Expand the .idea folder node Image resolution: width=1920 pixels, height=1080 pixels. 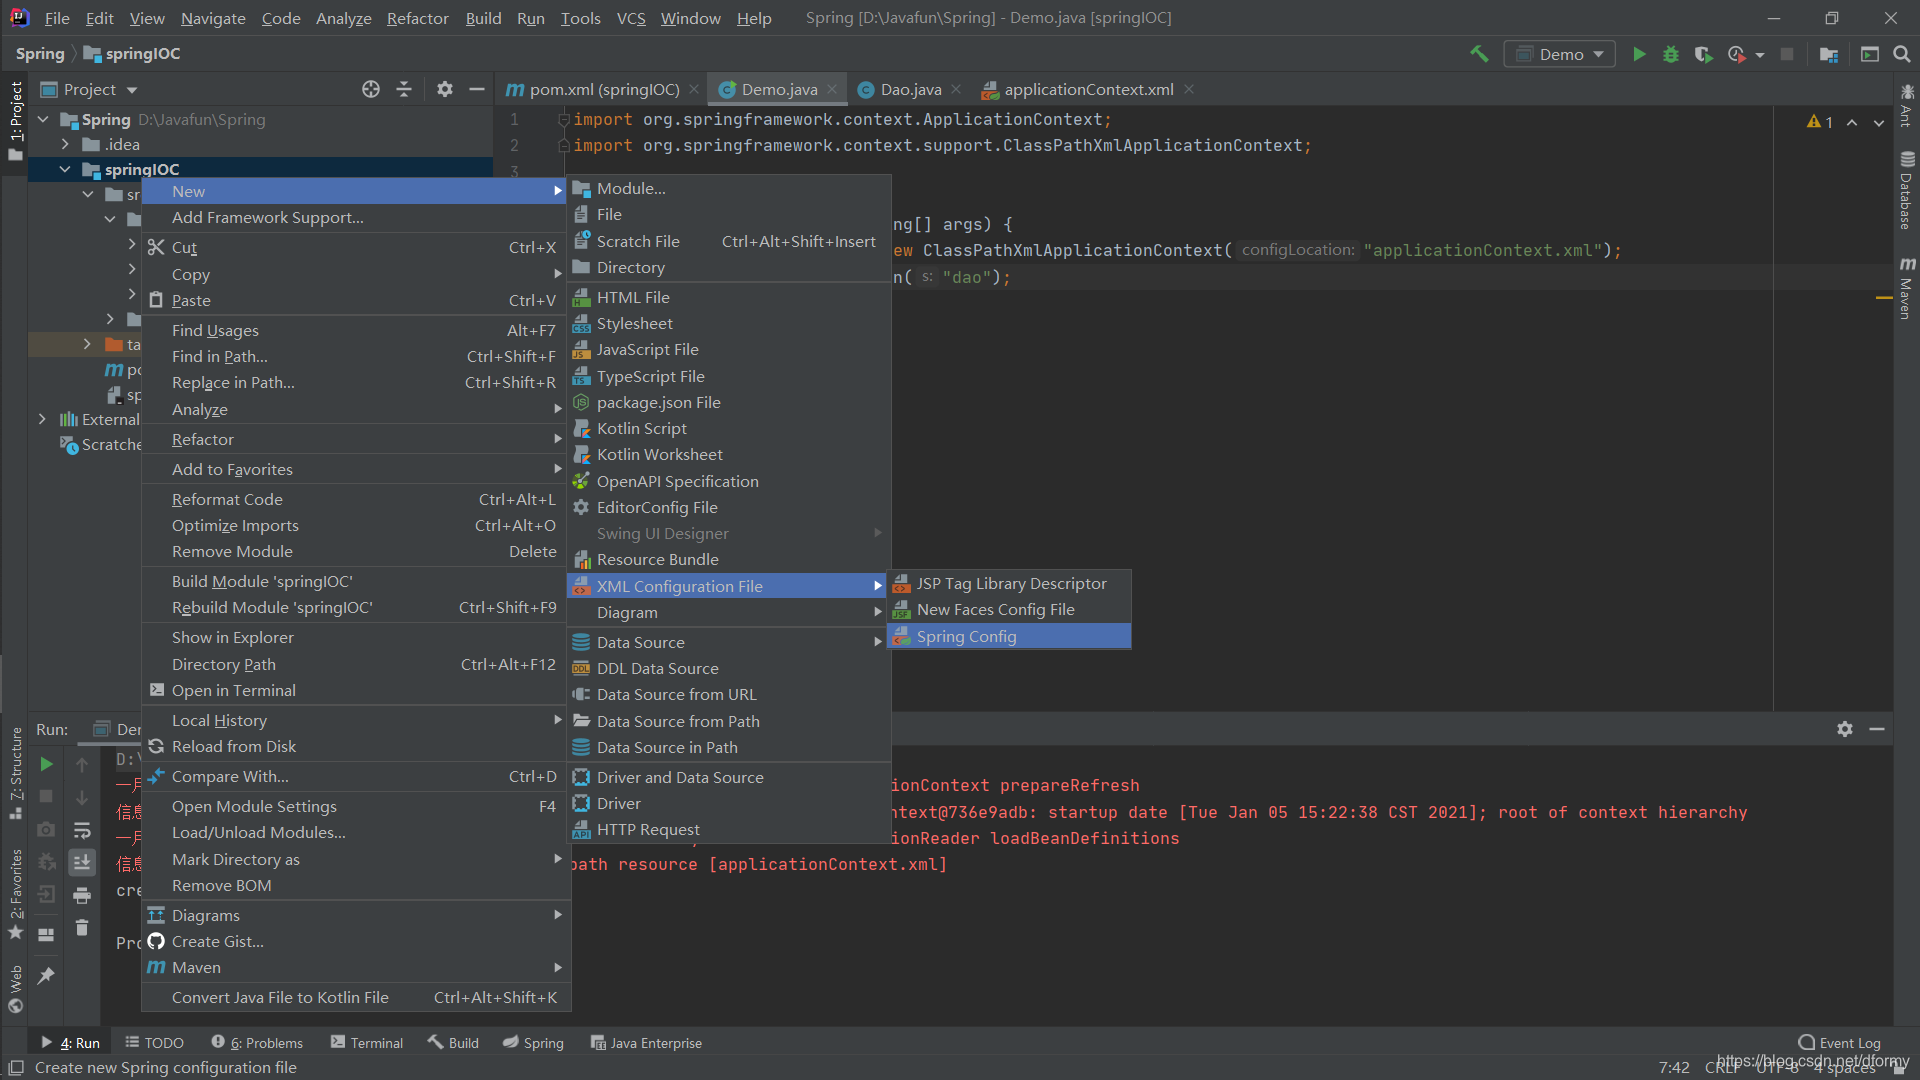click(66, 144)
